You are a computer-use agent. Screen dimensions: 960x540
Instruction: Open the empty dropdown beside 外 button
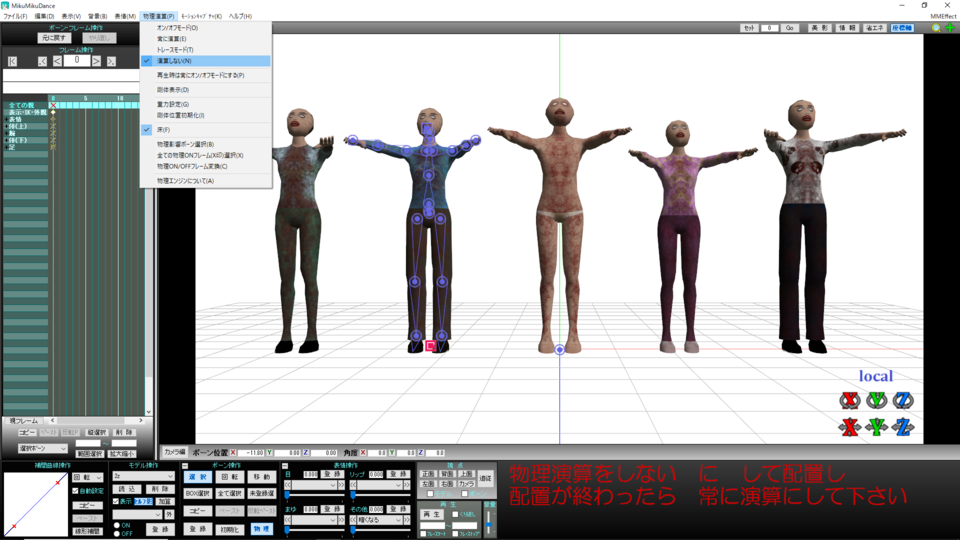[x=138, y=514]
